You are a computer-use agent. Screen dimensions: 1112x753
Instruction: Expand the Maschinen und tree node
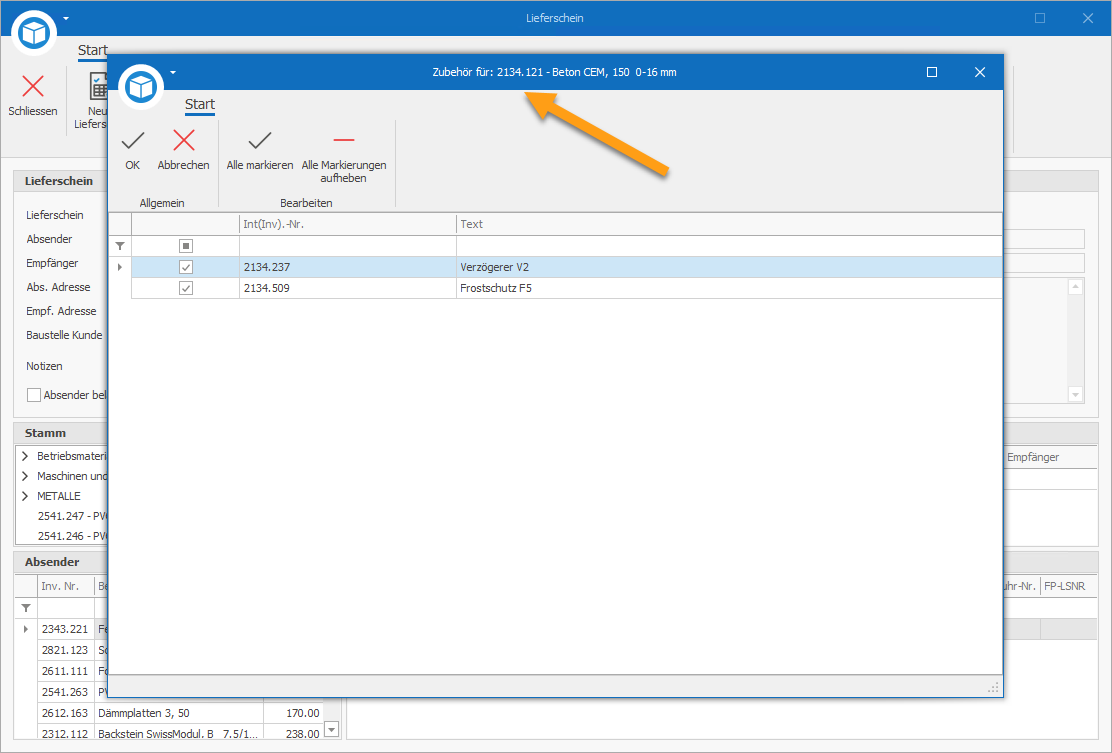point(25,476)
